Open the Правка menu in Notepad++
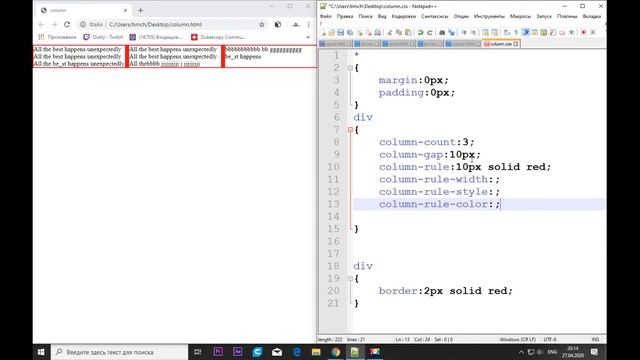 (345, 16)
